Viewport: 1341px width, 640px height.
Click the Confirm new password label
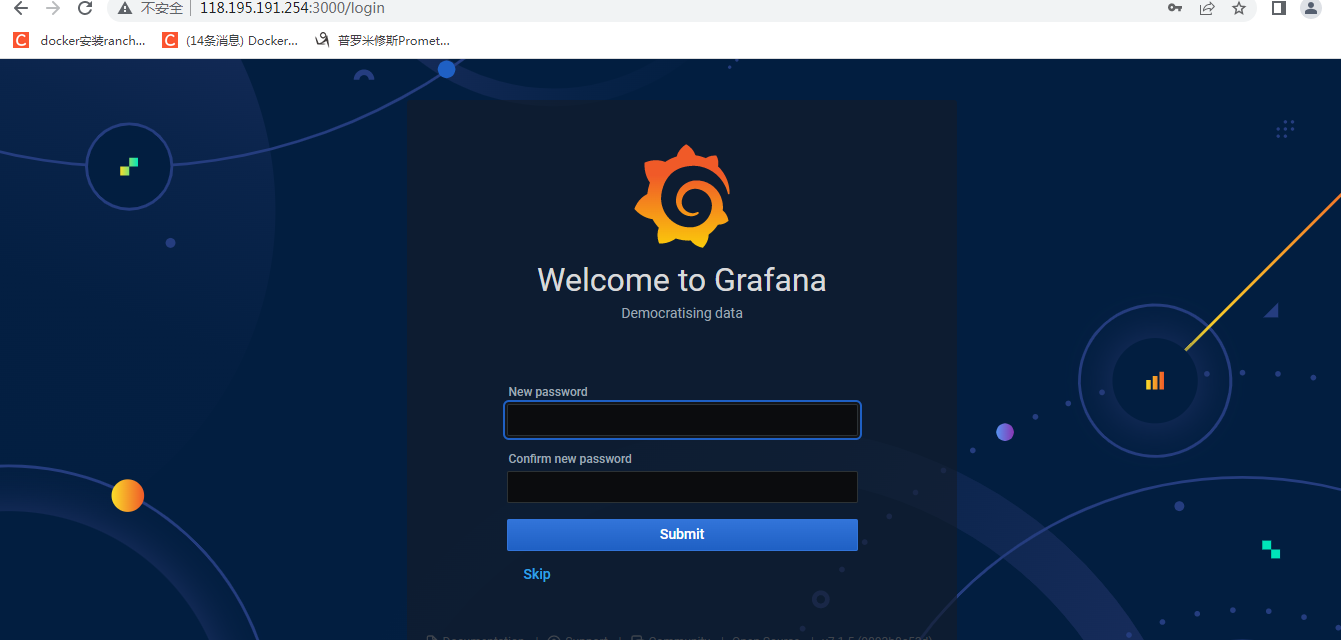(570, 459)
